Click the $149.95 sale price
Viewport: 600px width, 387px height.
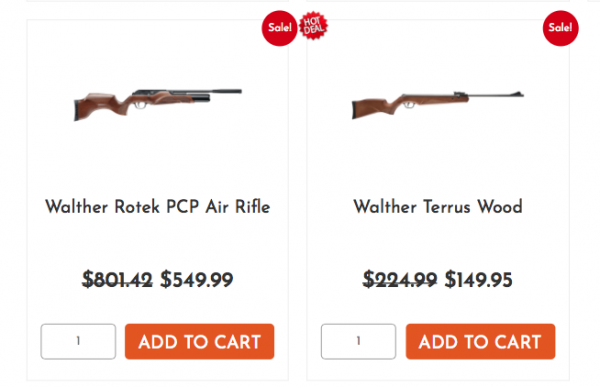(478, 279)
